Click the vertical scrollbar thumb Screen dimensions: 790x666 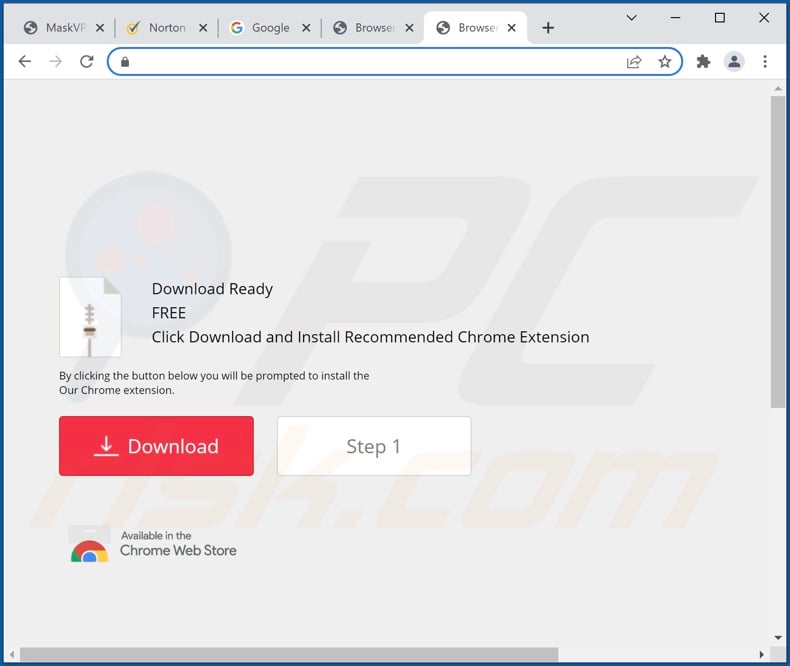[x=778, y=252]
